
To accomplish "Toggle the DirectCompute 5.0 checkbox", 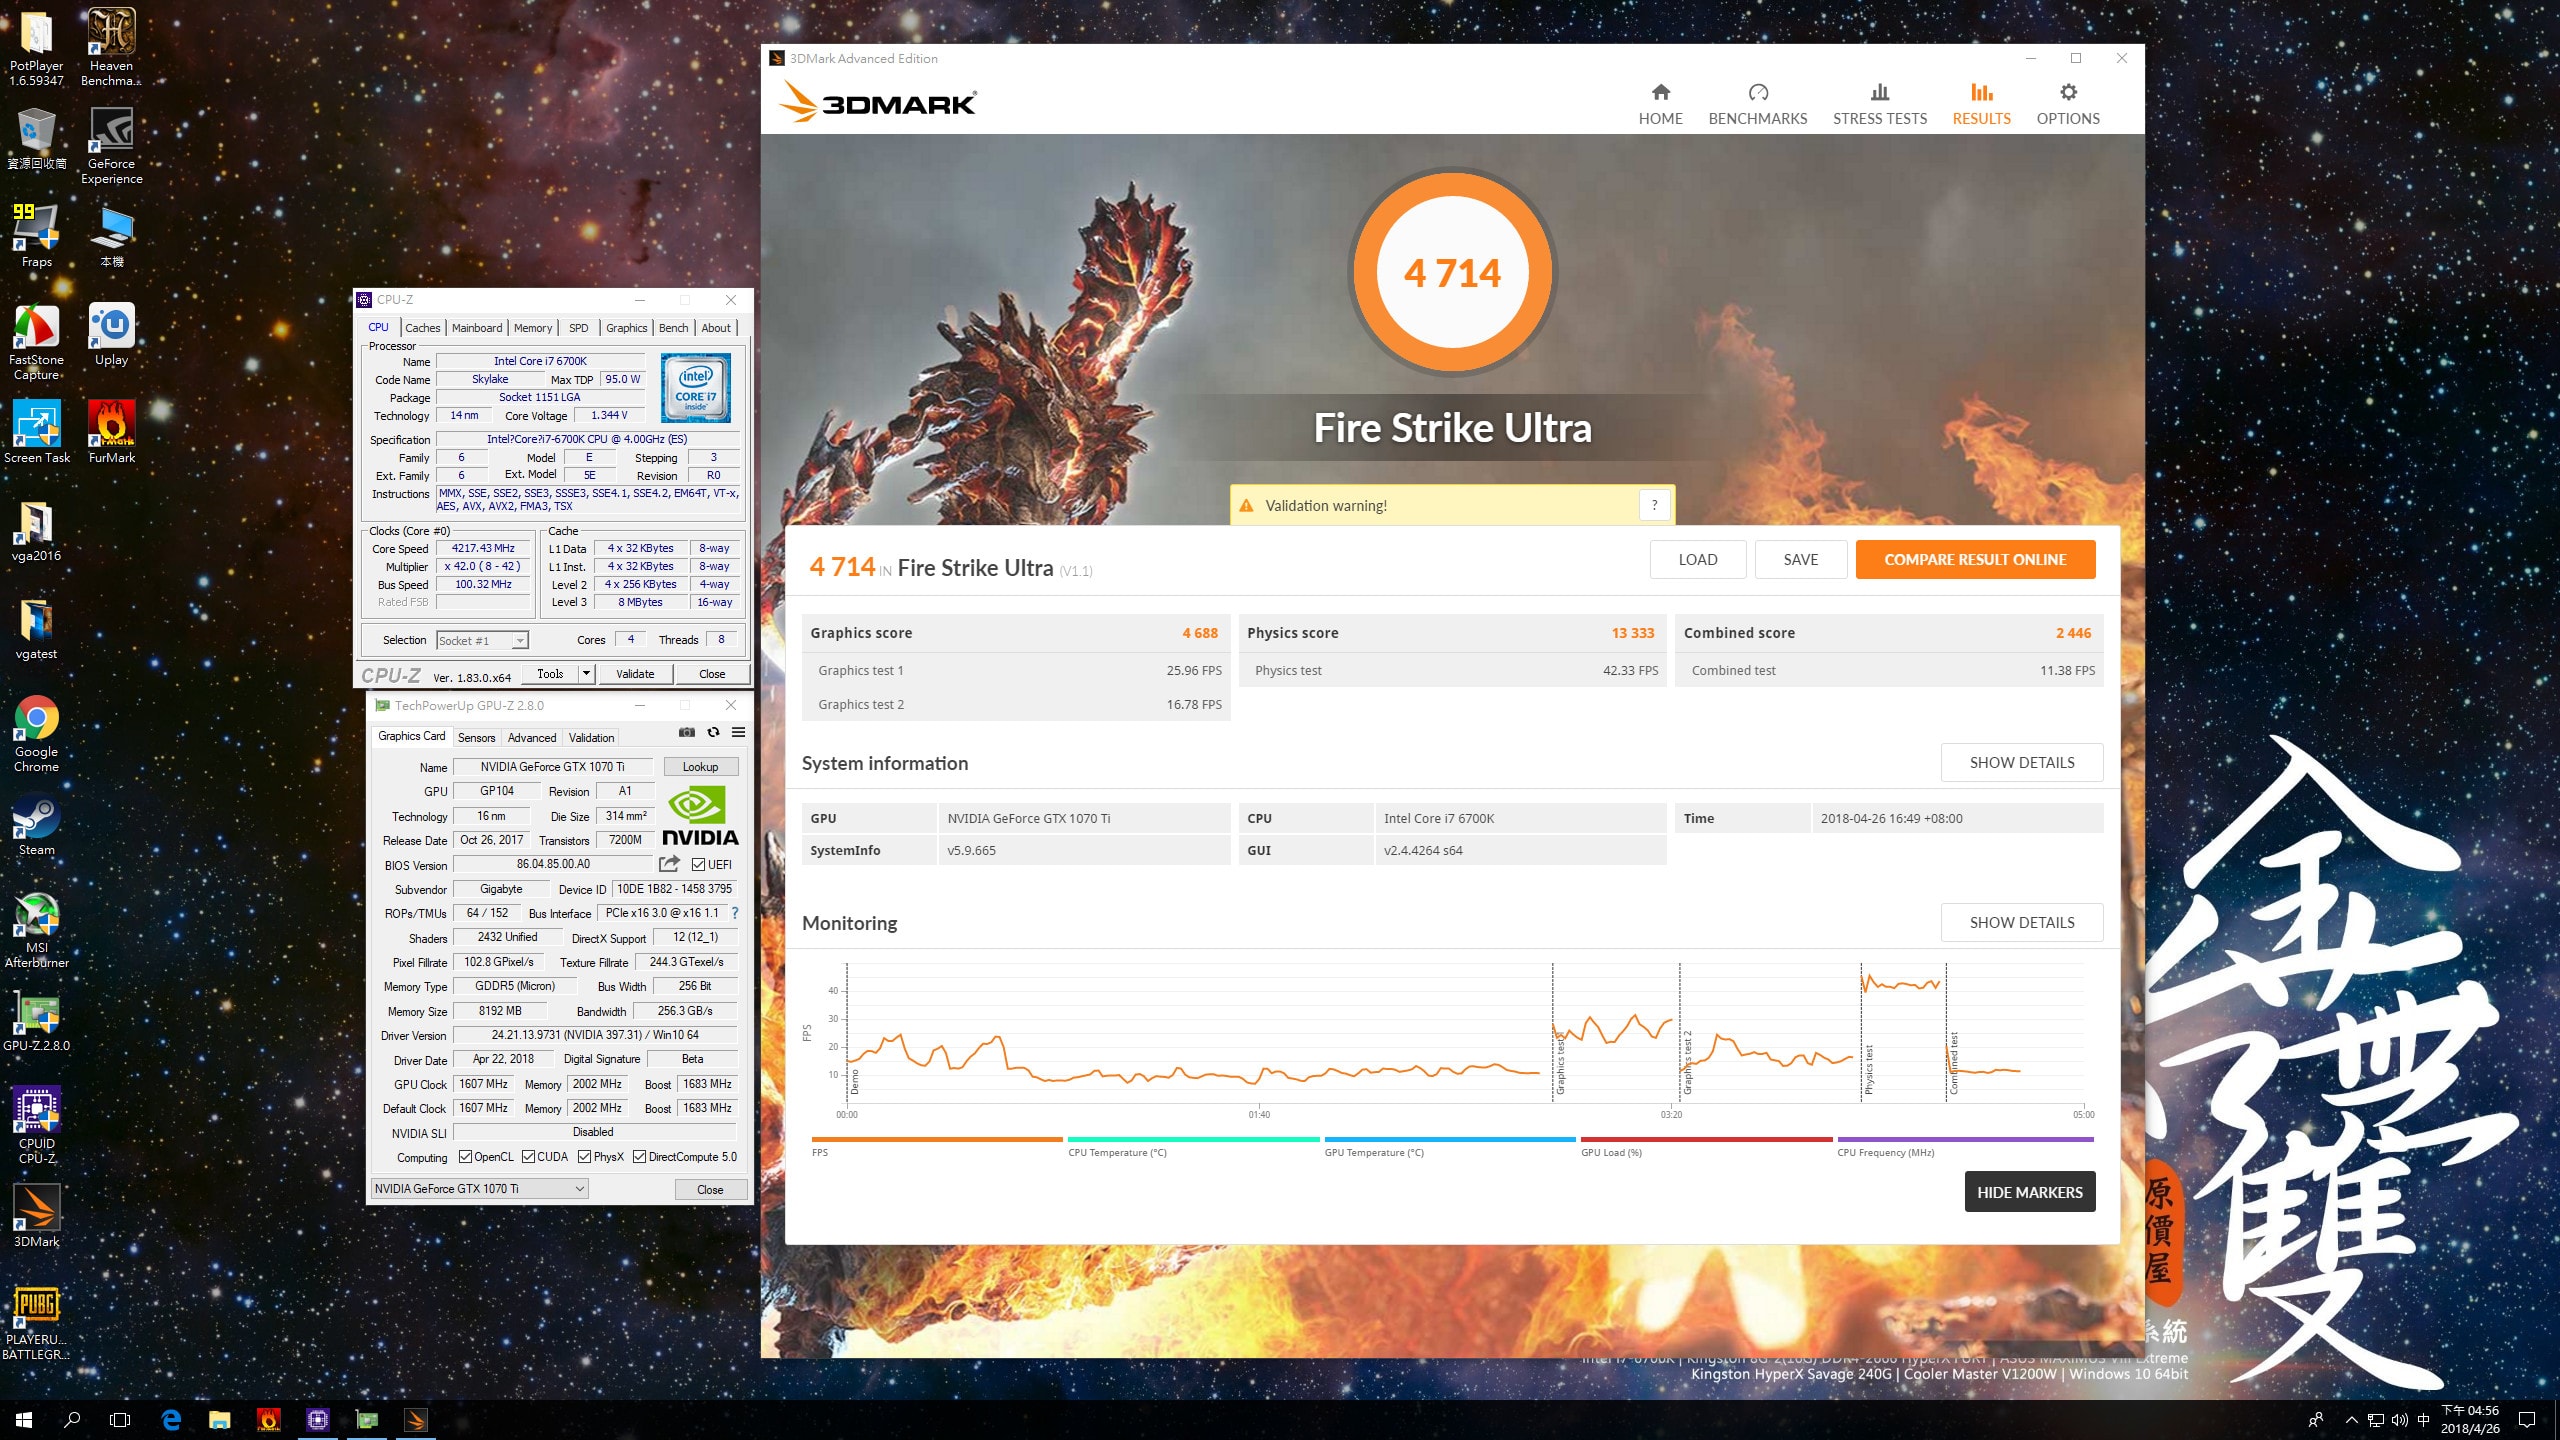I will [639, 1157].
